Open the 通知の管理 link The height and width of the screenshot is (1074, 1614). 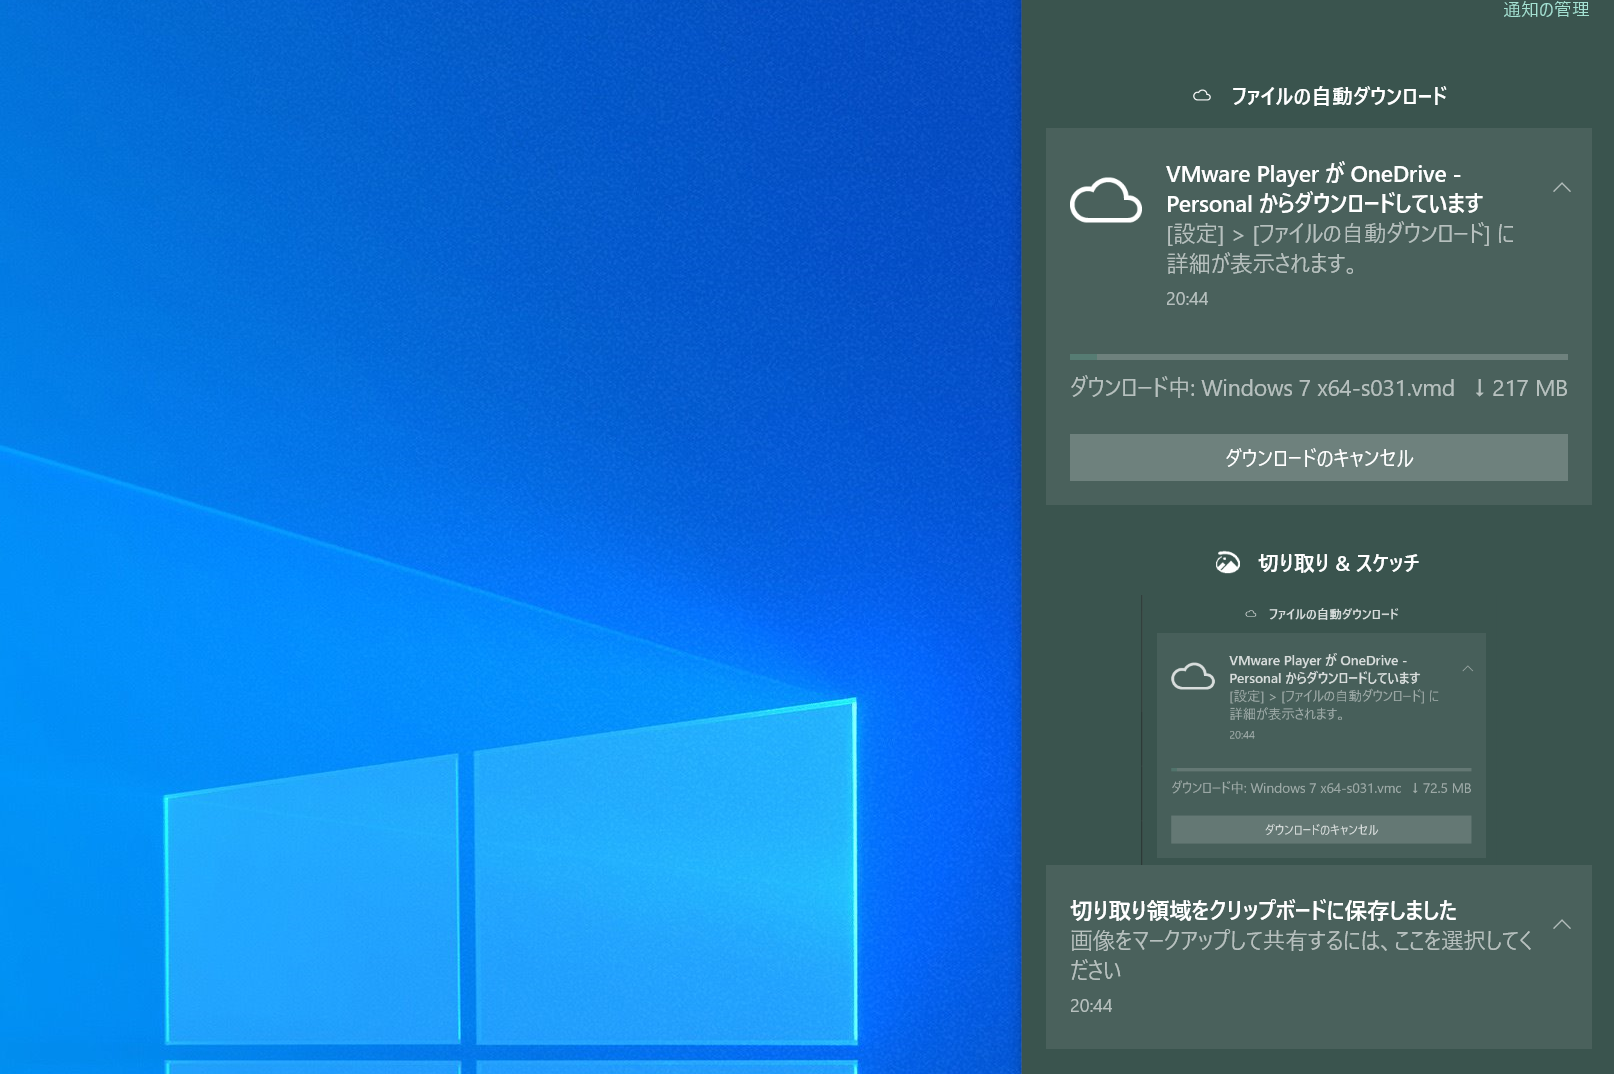pos(1546,9)
